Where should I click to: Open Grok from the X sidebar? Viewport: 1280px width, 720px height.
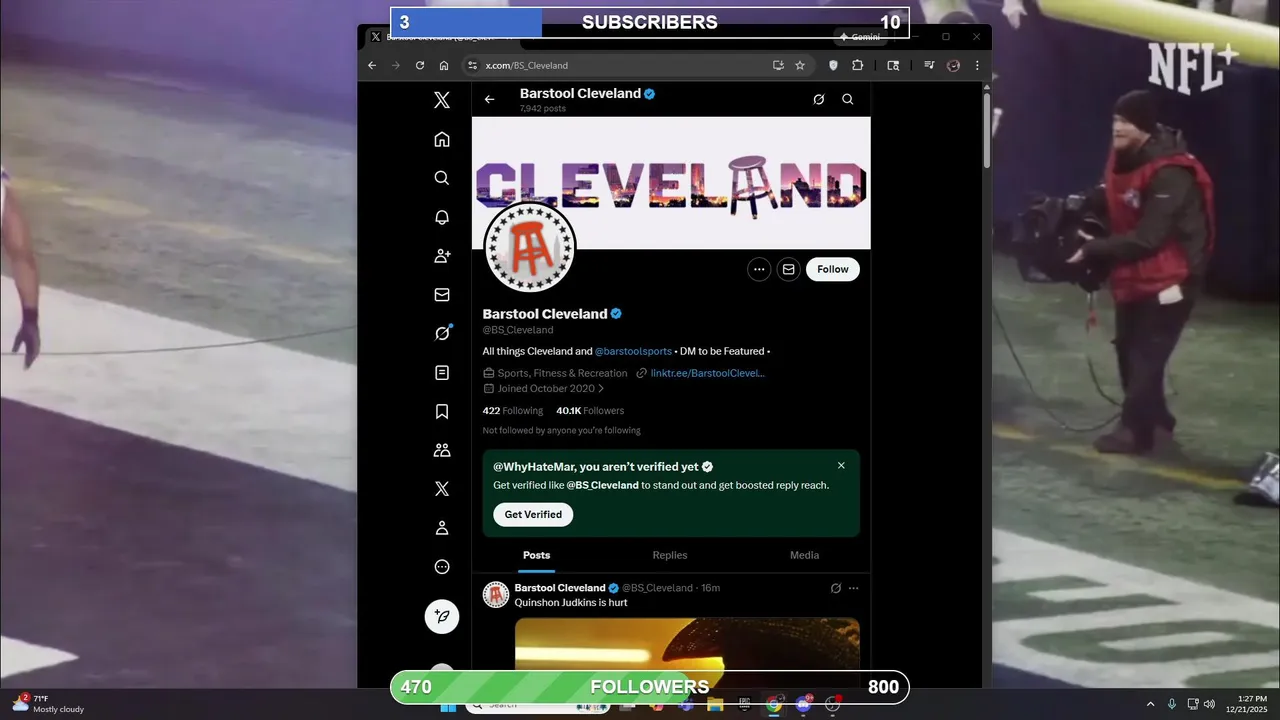(442, 333)
